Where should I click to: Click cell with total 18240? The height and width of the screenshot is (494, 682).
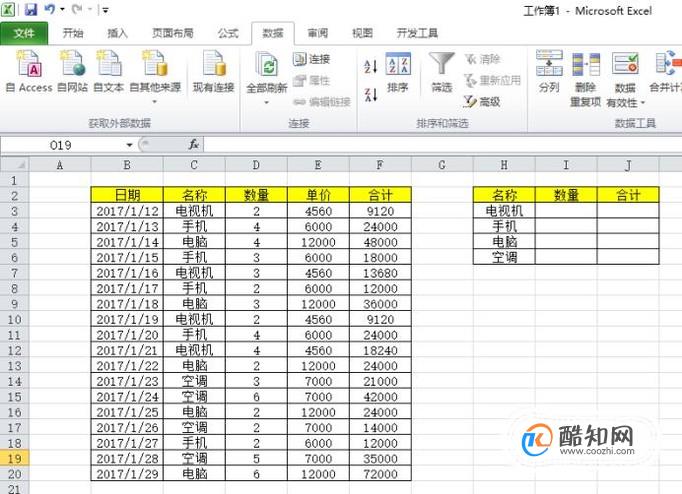(380, 350)
